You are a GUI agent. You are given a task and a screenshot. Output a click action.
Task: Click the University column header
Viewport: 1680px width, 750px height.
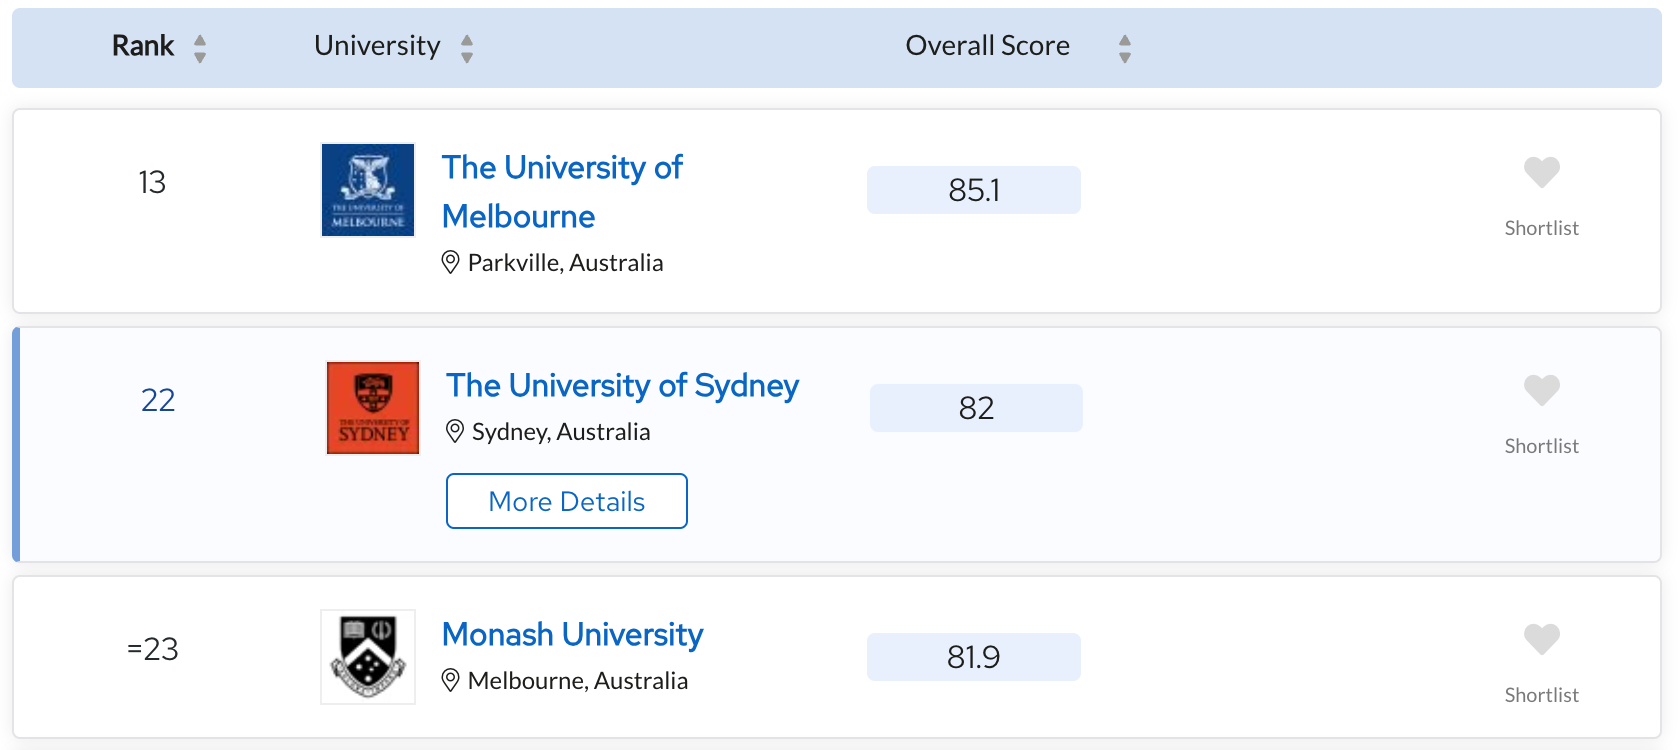377,46
